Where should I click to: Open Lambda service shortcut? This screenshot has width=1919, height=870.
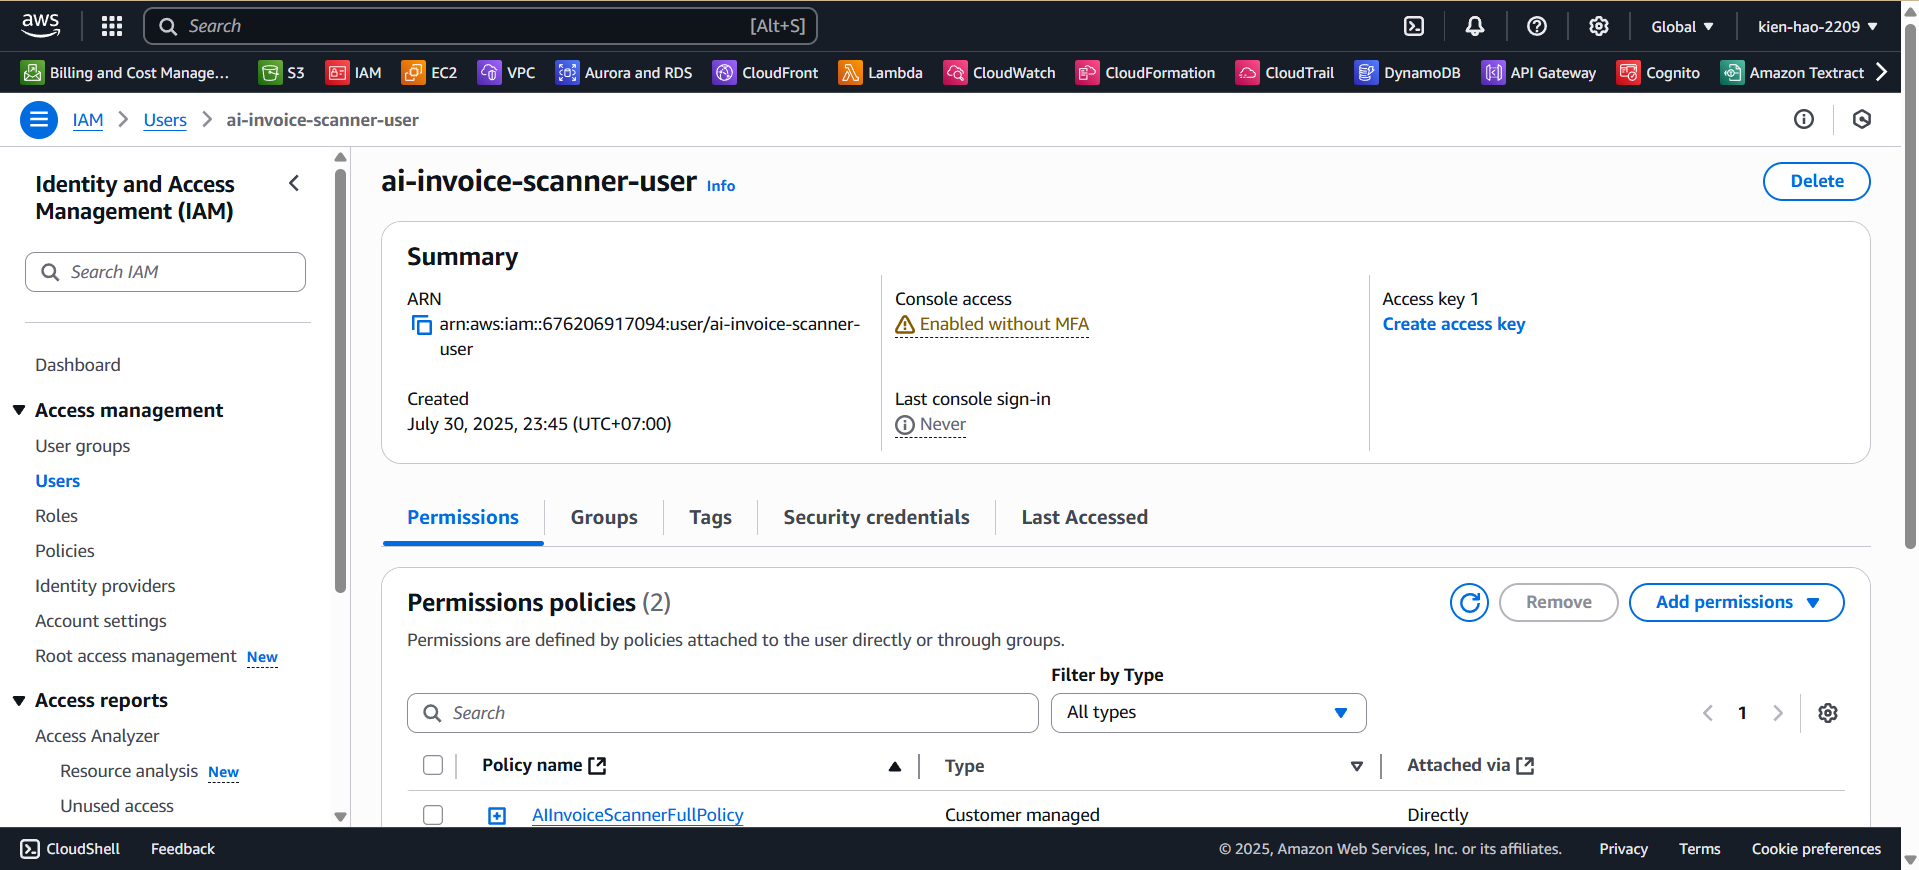point(881,73)
